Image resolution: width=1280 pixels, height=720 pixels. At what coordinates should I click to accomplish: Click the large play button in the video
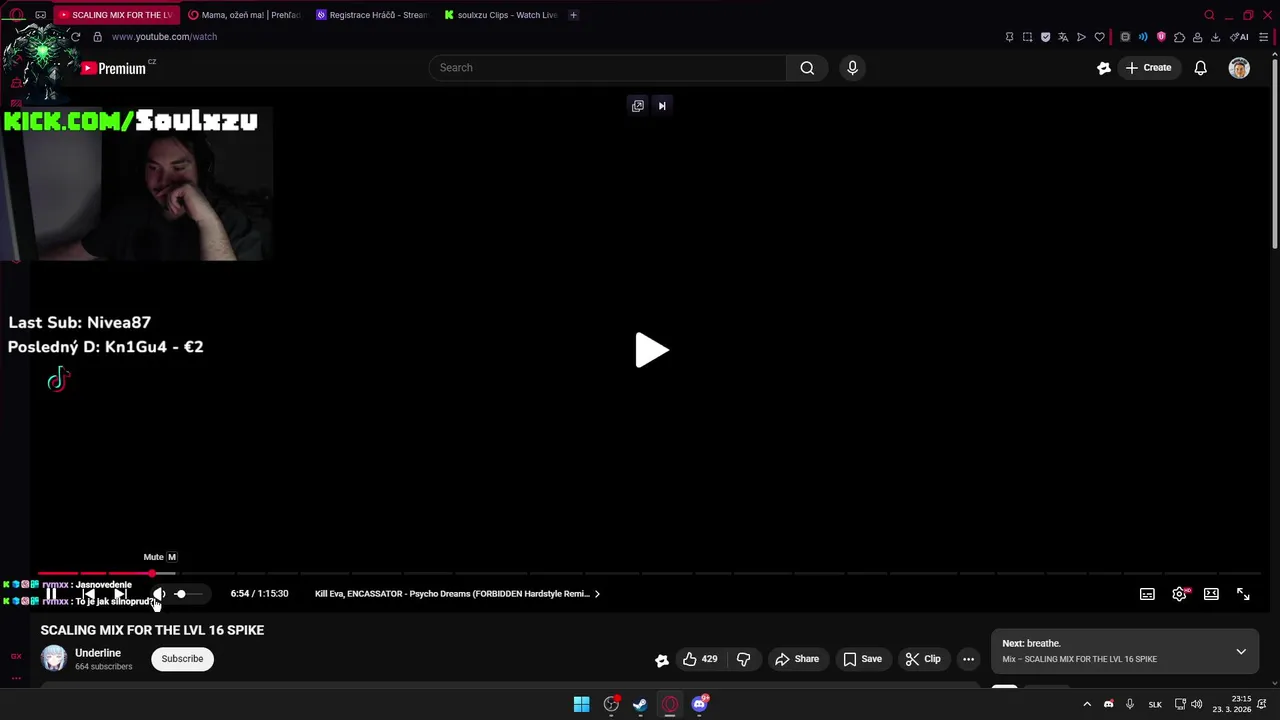point(652,350)
